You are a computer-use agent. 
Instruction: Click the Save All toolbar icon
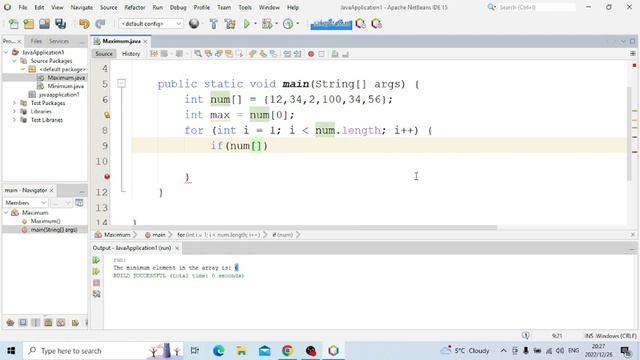pos(60,24)
